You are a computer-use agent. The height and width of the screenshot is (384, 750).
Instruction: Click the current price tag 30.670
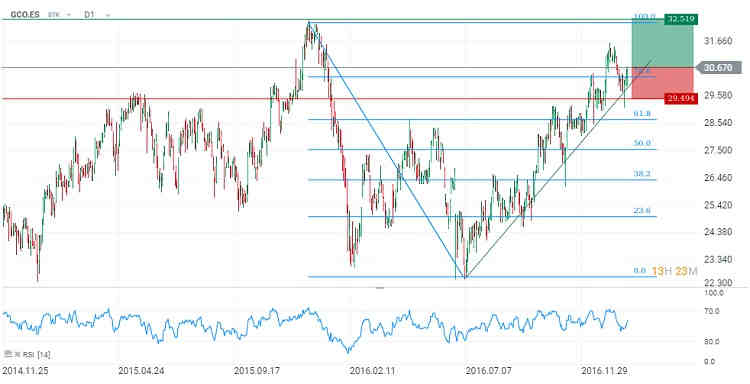tap(718, 68)
